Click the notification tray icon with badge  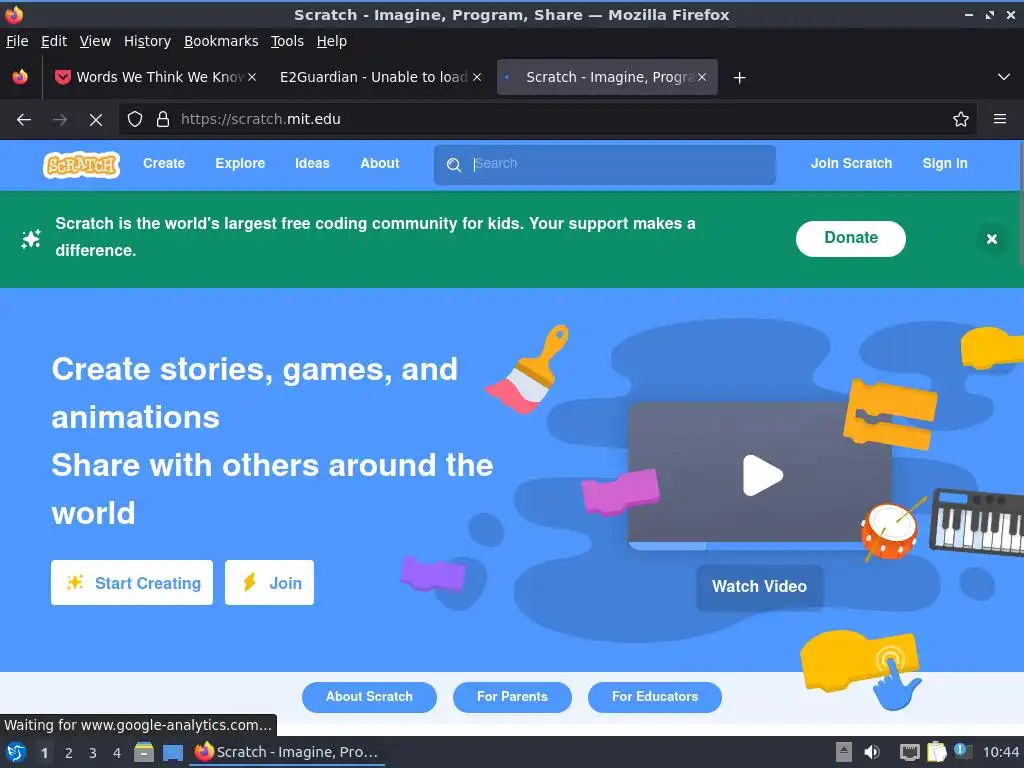coord(963,752)
